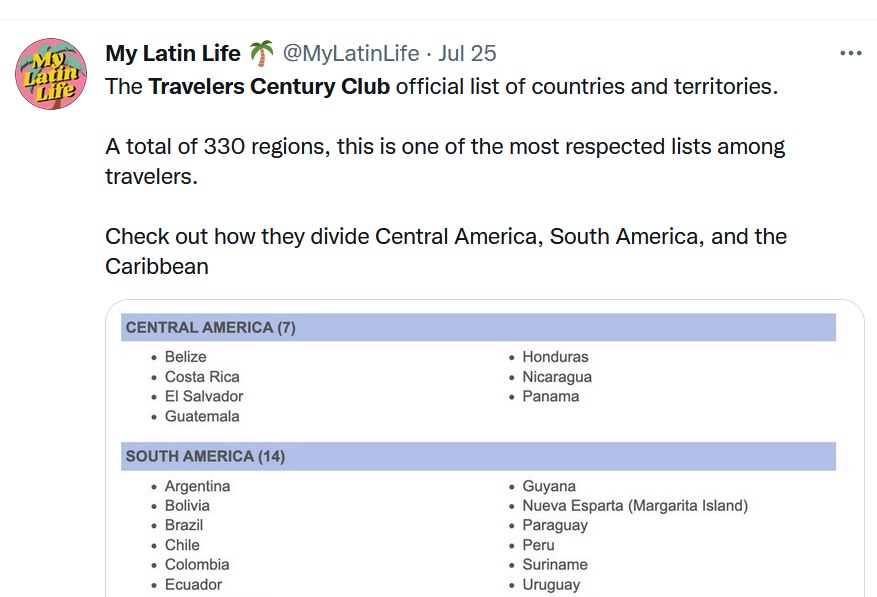Click Guyana in the list
The image size is (877, 597).
tap(549, 486)
